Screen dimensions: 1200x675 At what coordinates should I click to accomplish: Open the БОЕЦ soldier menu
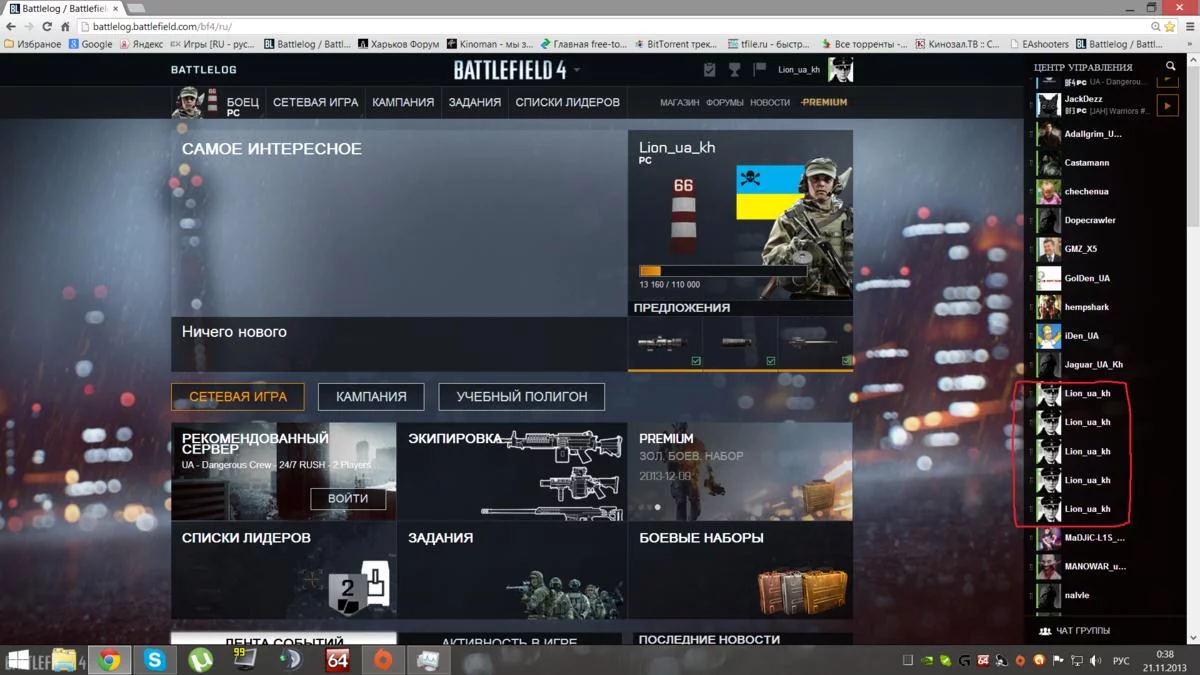[x=243, y=102]
